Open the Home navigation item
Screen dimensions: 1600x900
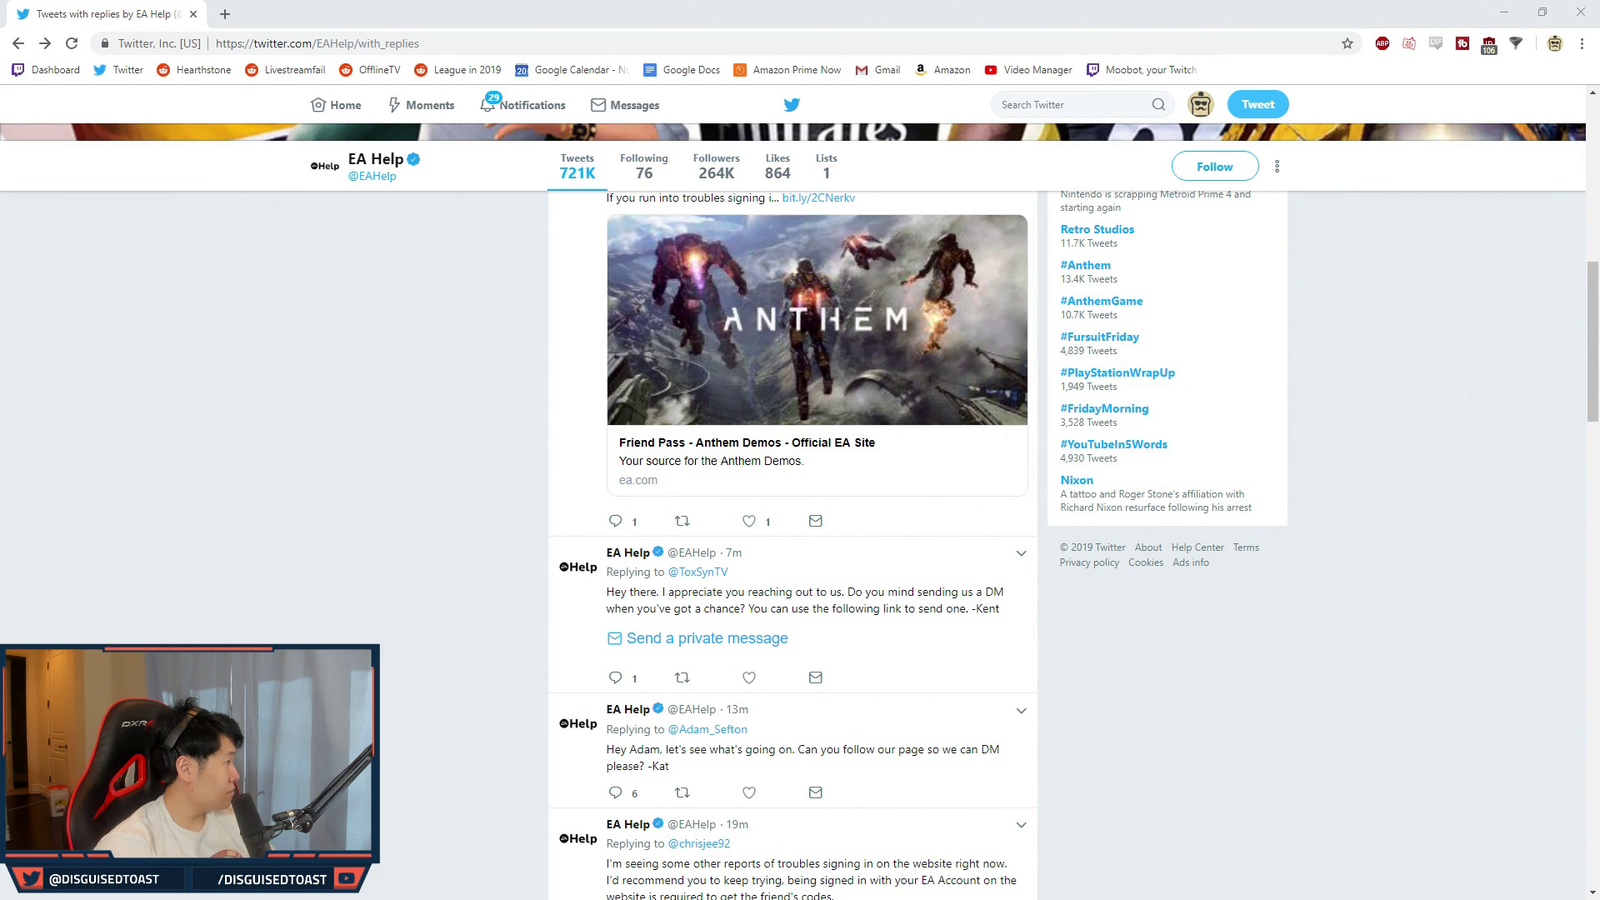336,104
